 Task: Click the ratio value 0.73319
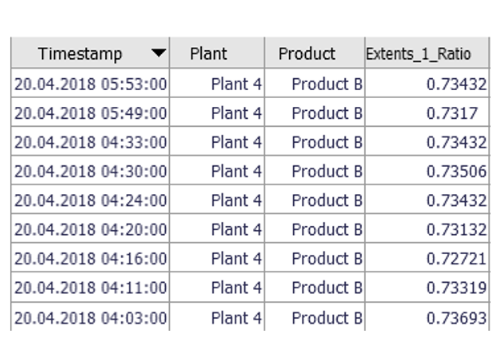456,287
